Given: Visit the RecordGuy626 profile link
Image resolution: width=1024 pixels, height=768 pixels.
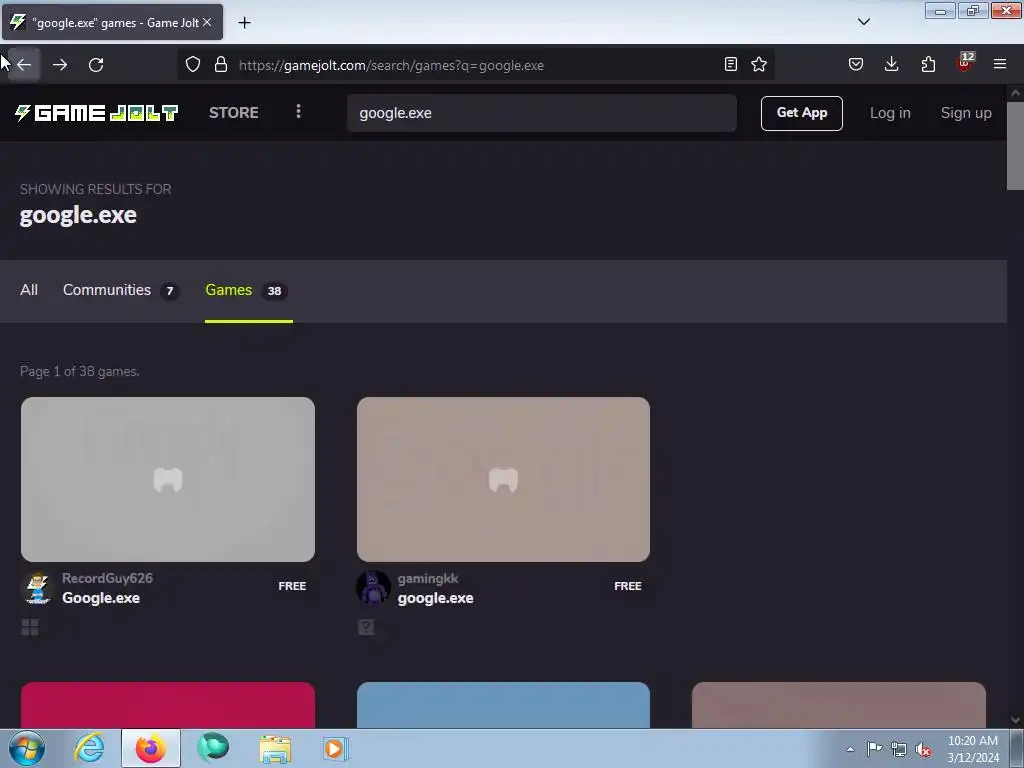Looking at the screenshot, I should (x=107, y=578).
